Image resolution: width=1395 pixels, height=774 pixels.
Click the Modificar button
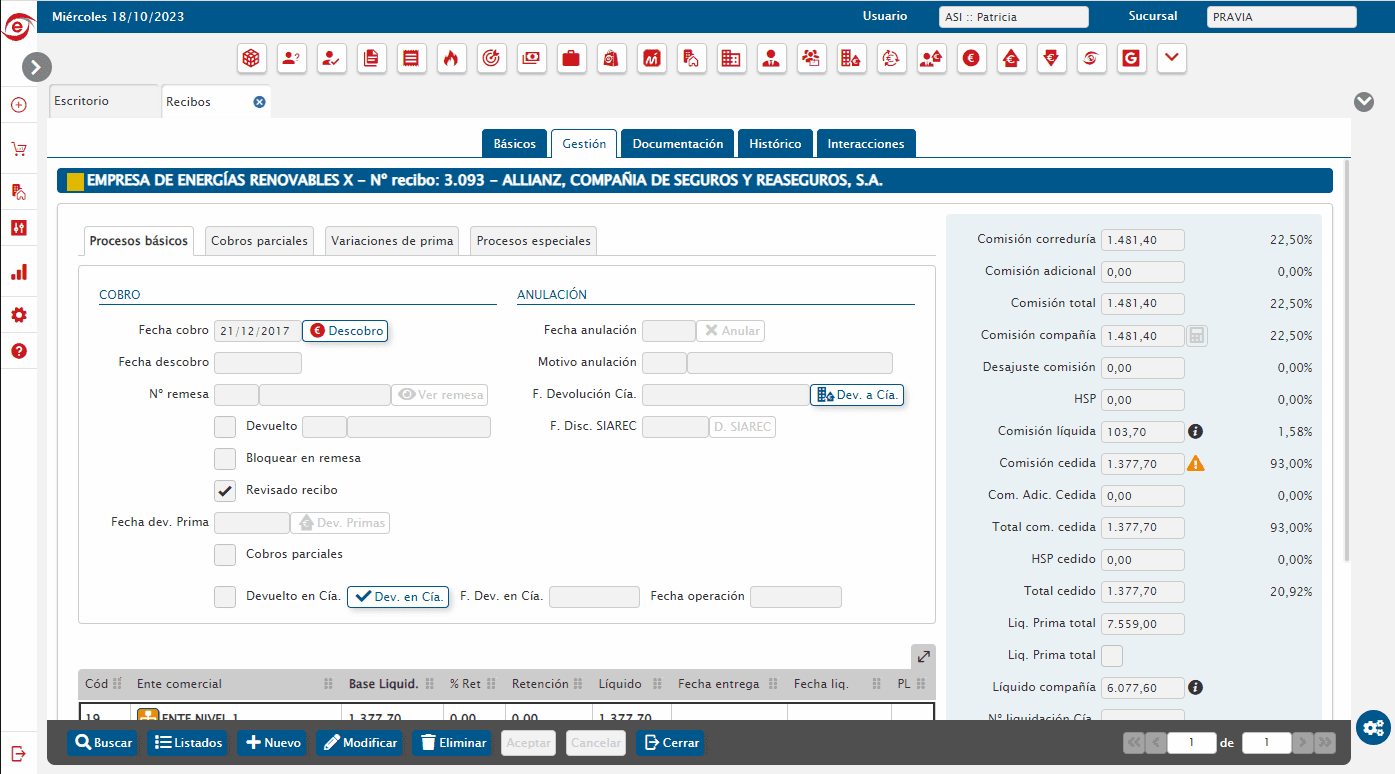pyautogui.click(x=360, y=743)
